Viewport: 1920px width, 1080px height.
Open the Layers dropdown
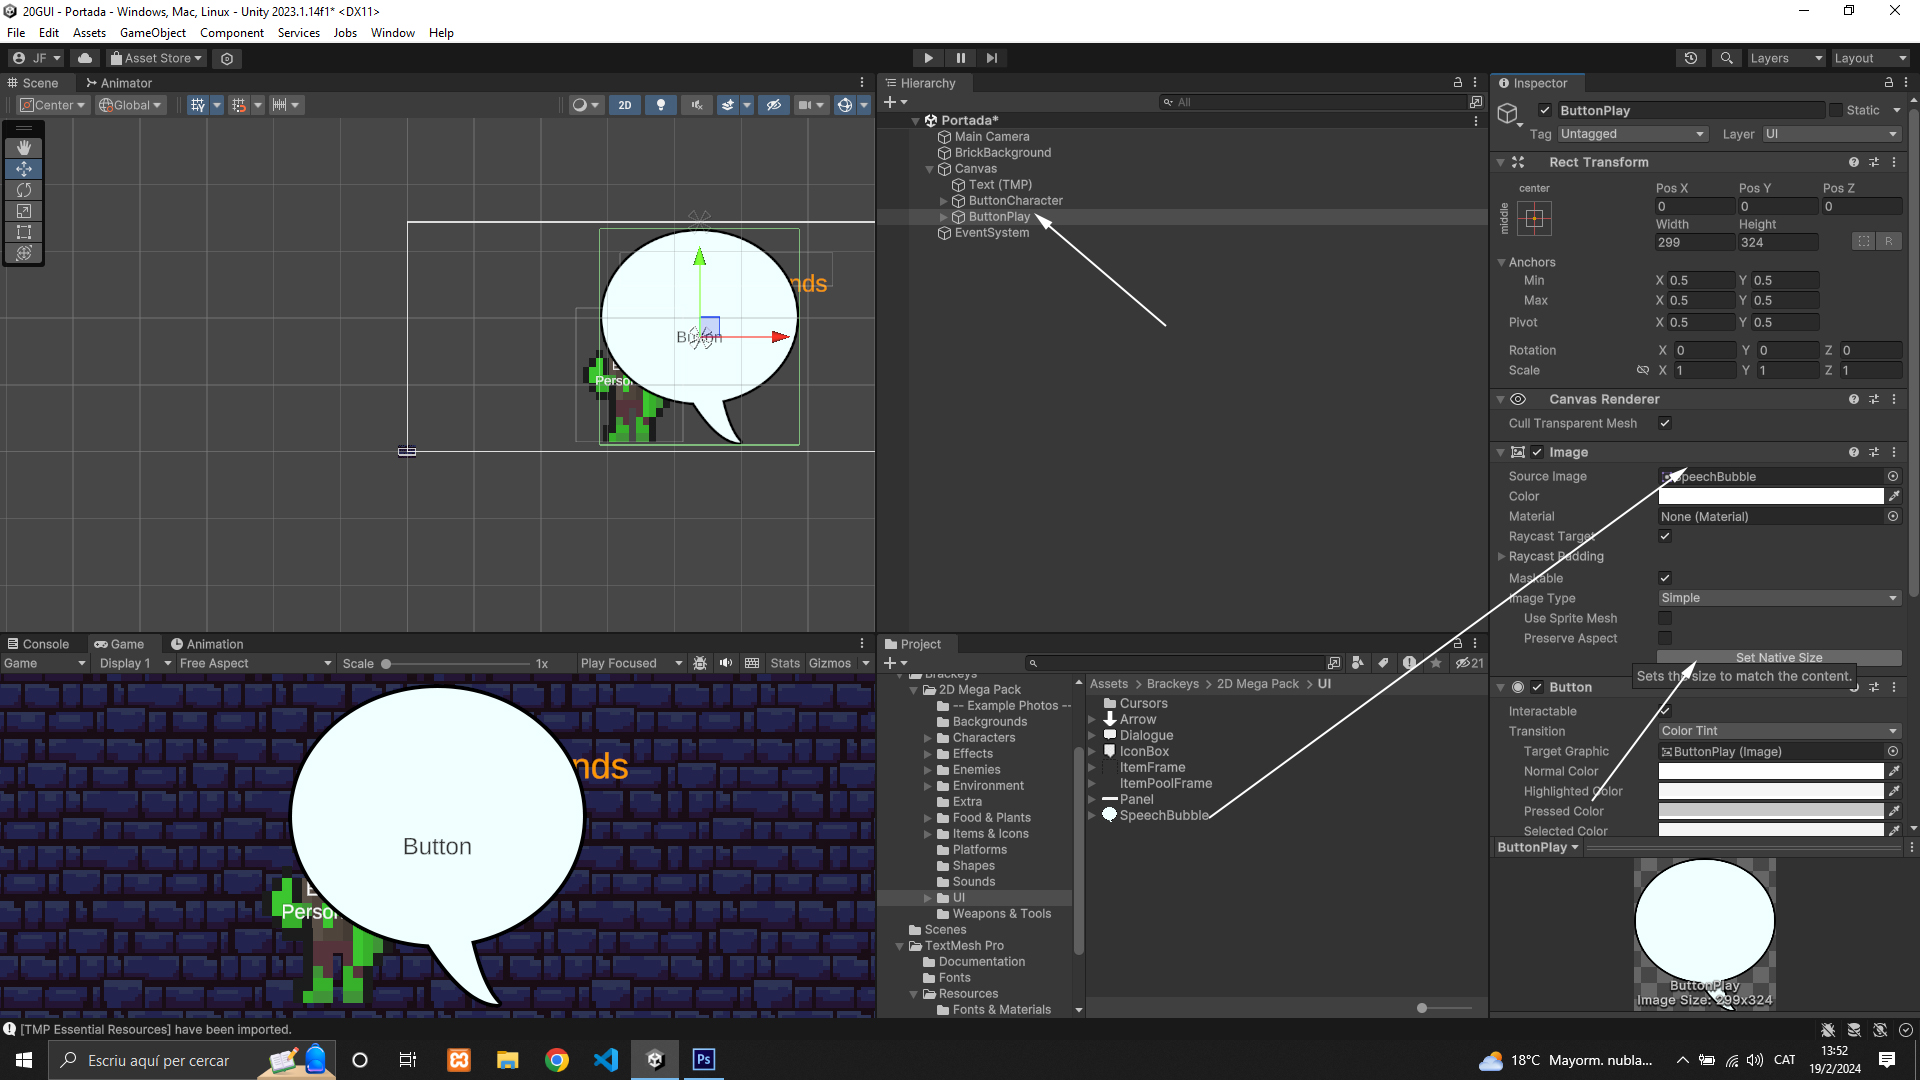[1785, 58]
